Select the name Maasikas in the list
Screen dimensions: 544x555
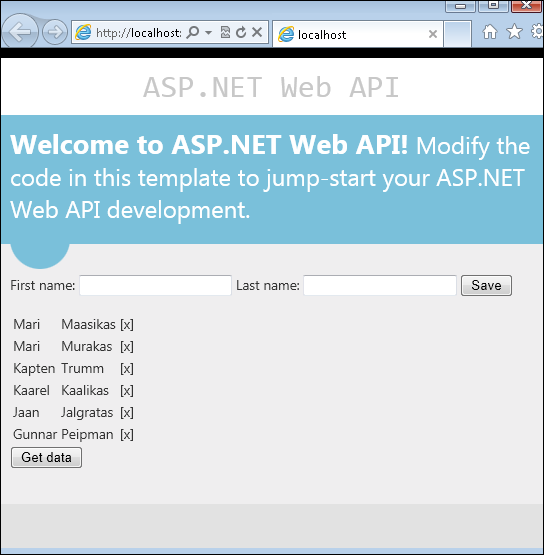88,325
